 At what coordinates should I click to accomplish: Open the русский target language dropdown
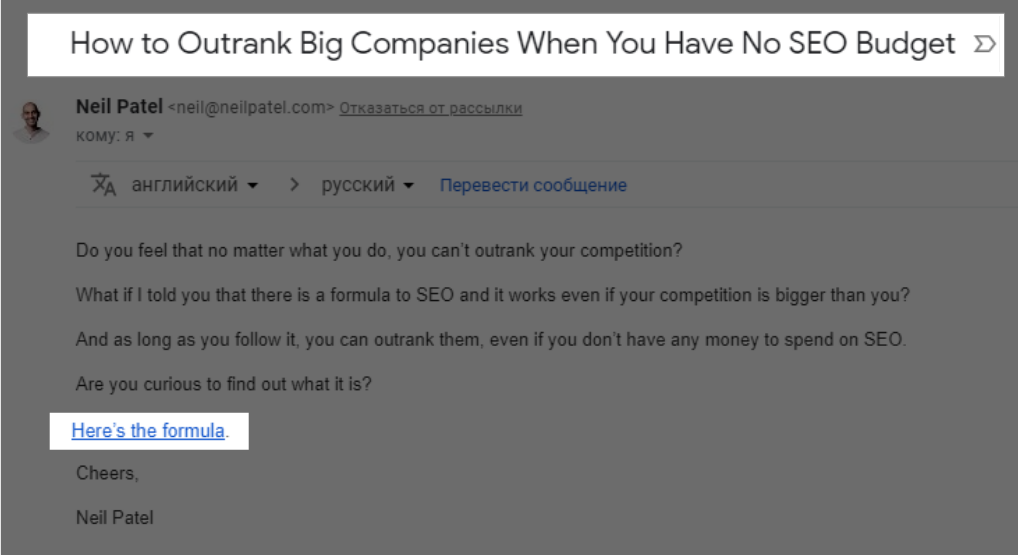[367, 185]
